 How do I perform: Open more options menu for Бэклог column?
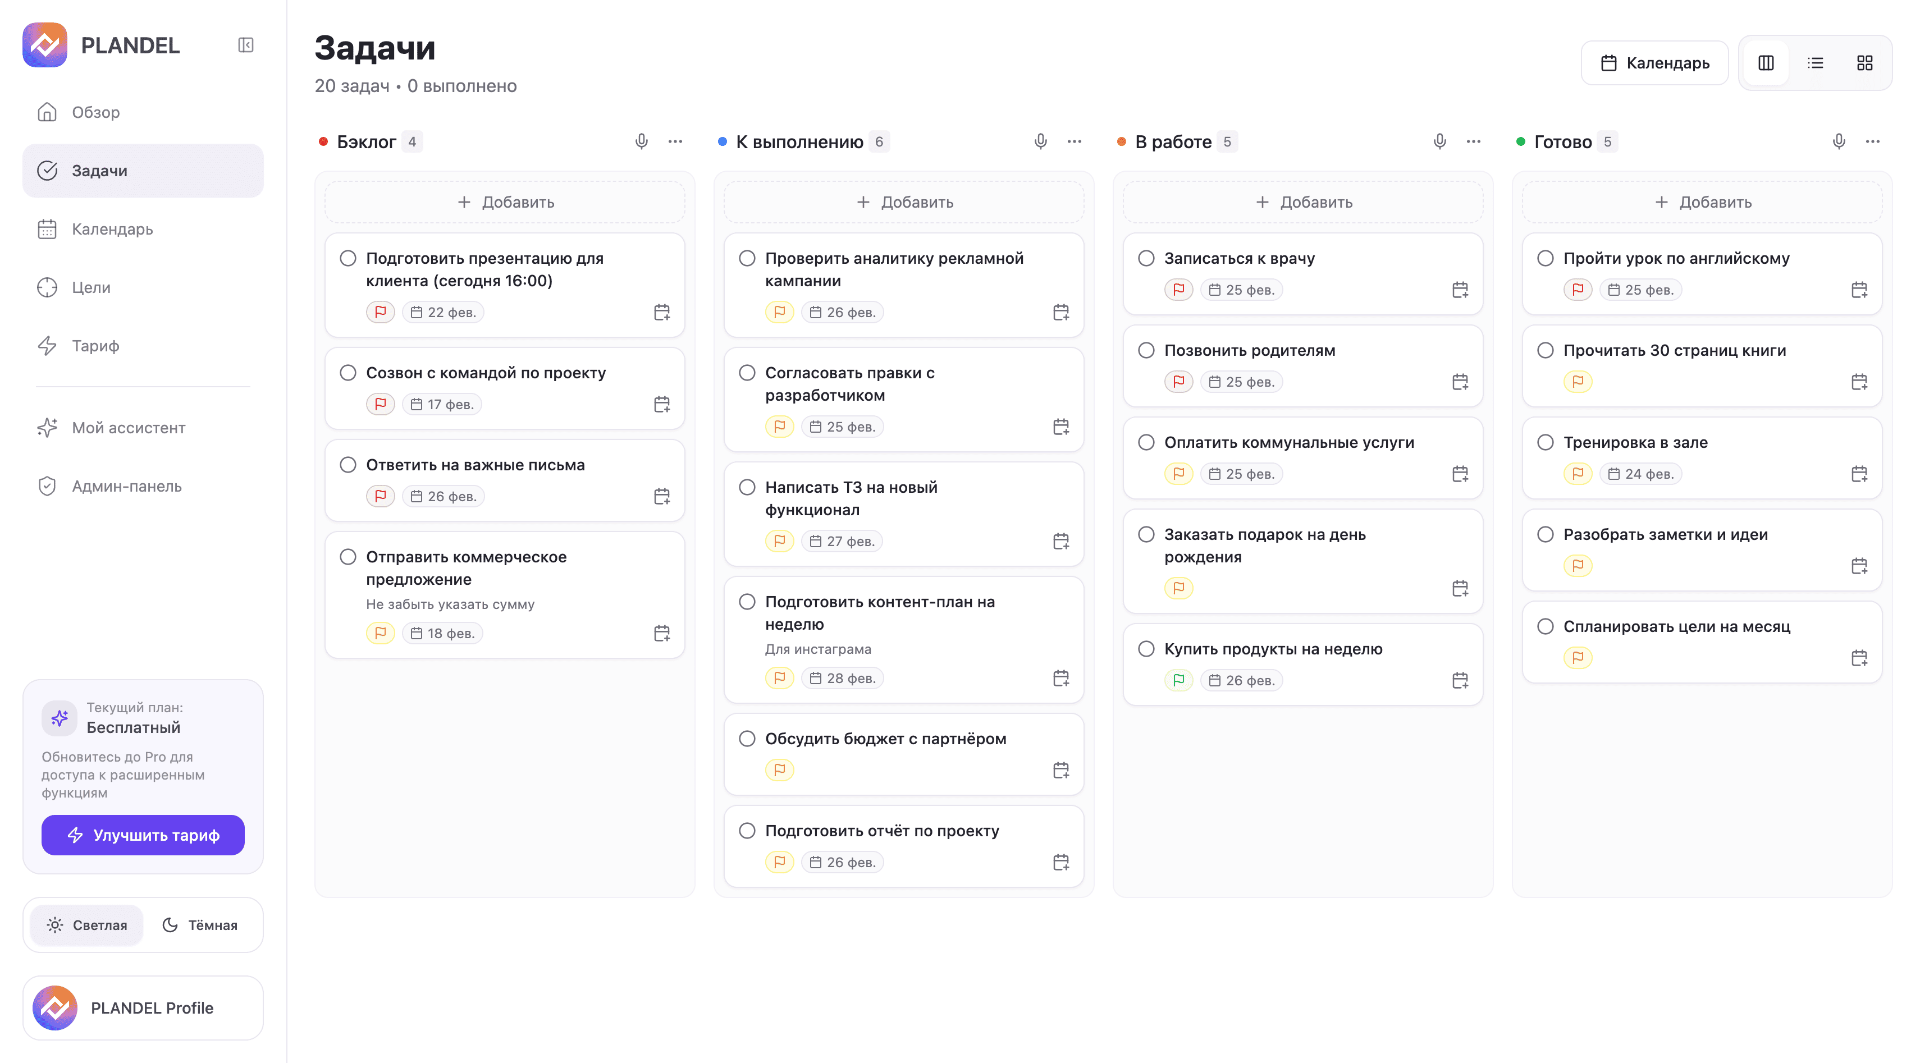676,142
